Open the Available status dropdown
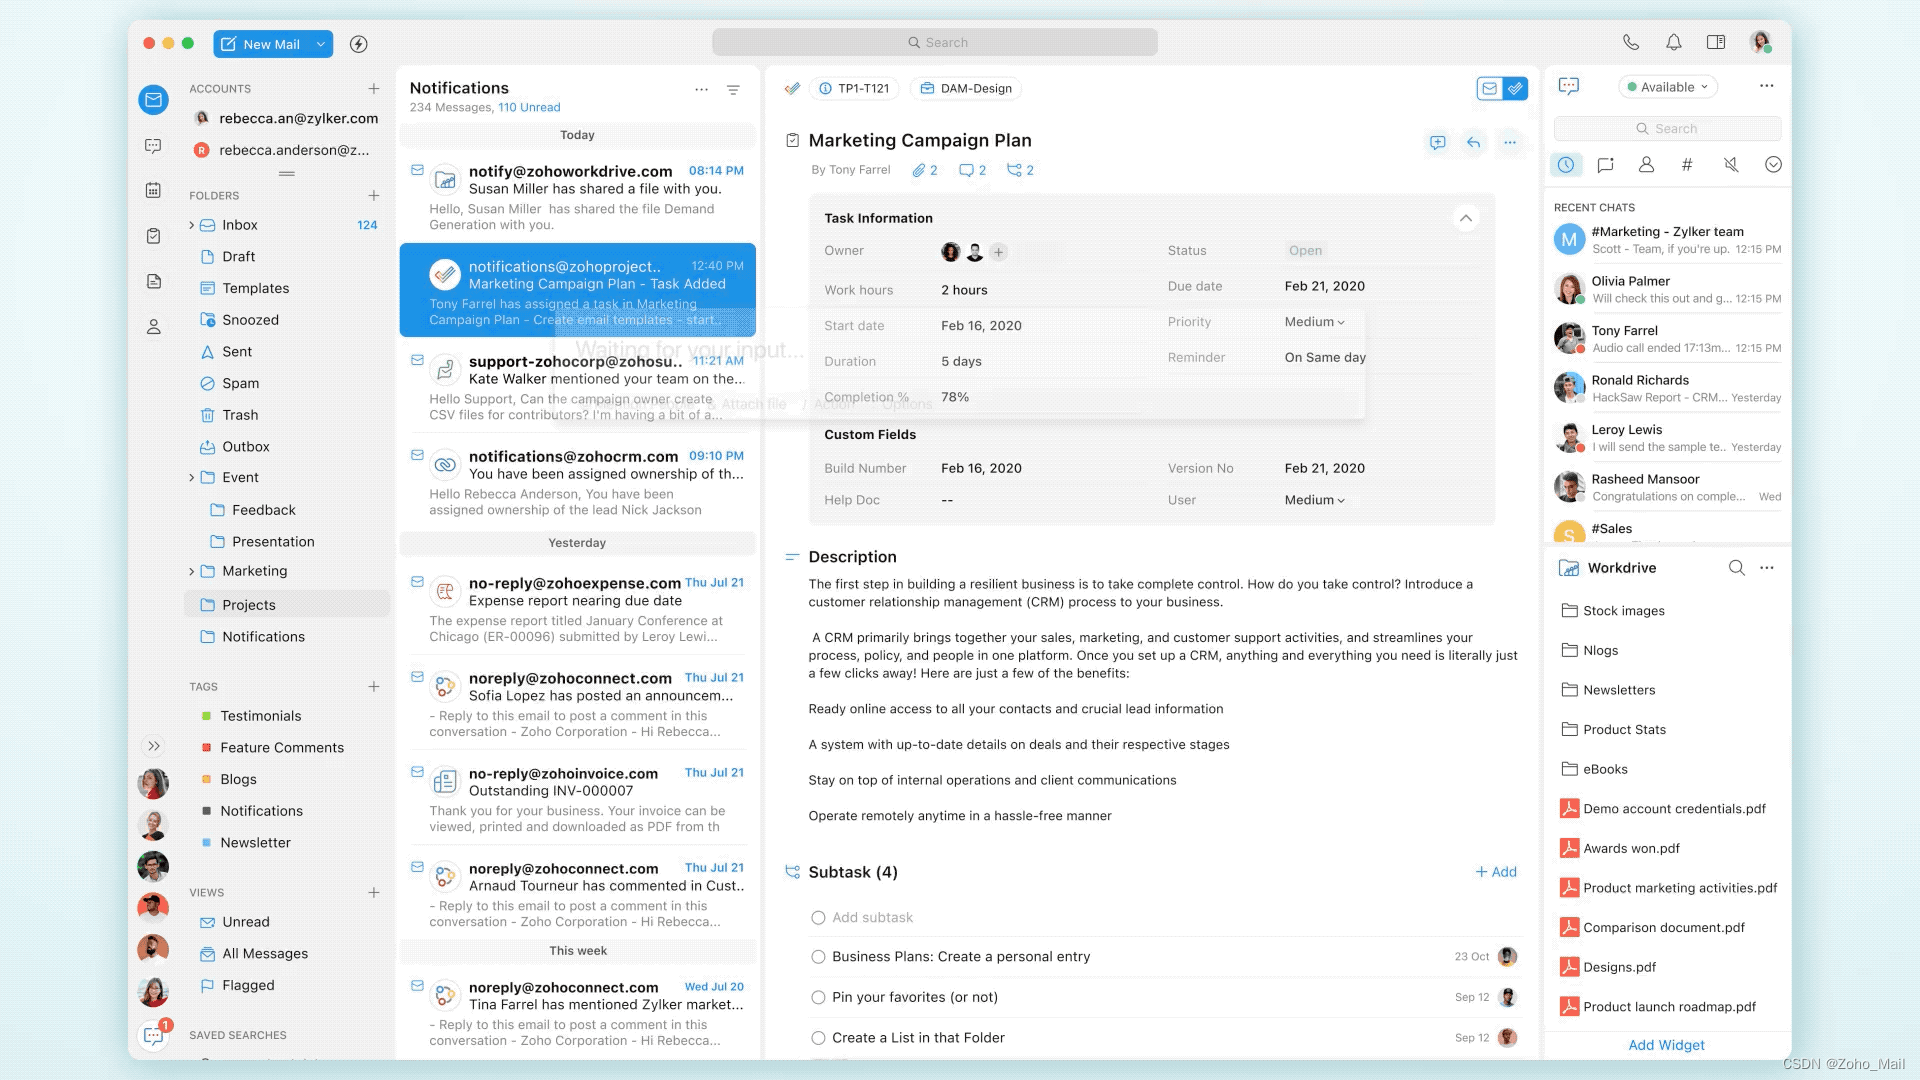1920x1080 pixels. 1667,87
